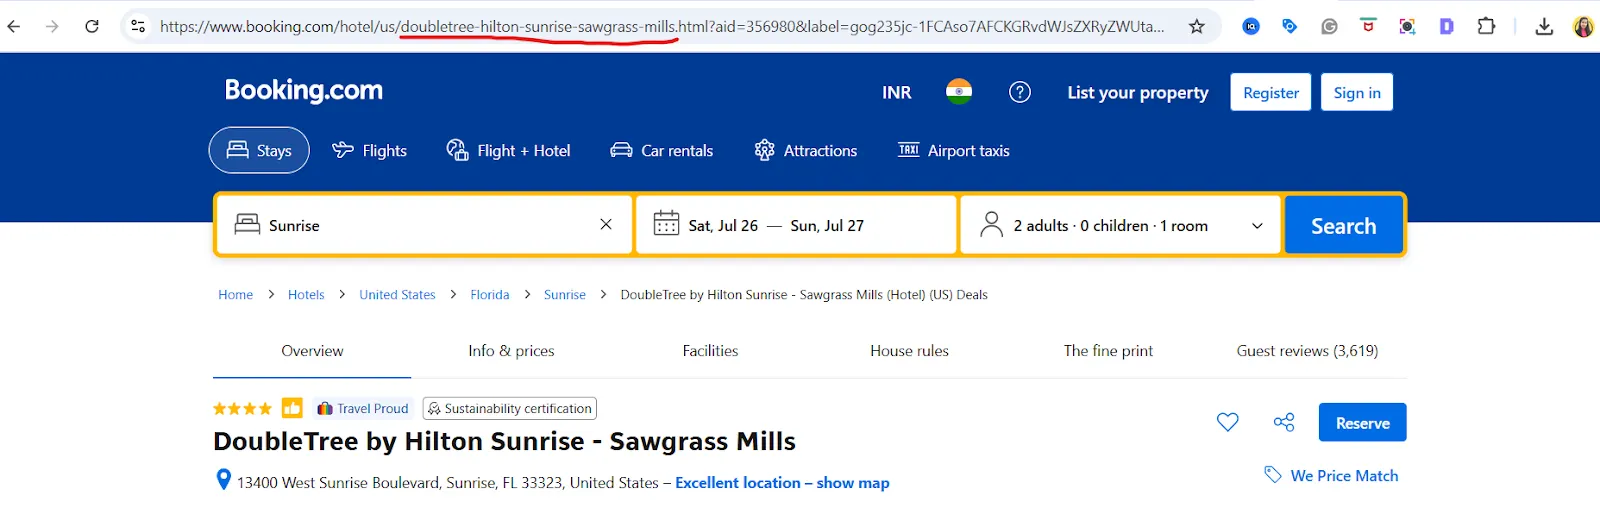
Task: Click the blue Search button
Action: tap(1343, 225)
